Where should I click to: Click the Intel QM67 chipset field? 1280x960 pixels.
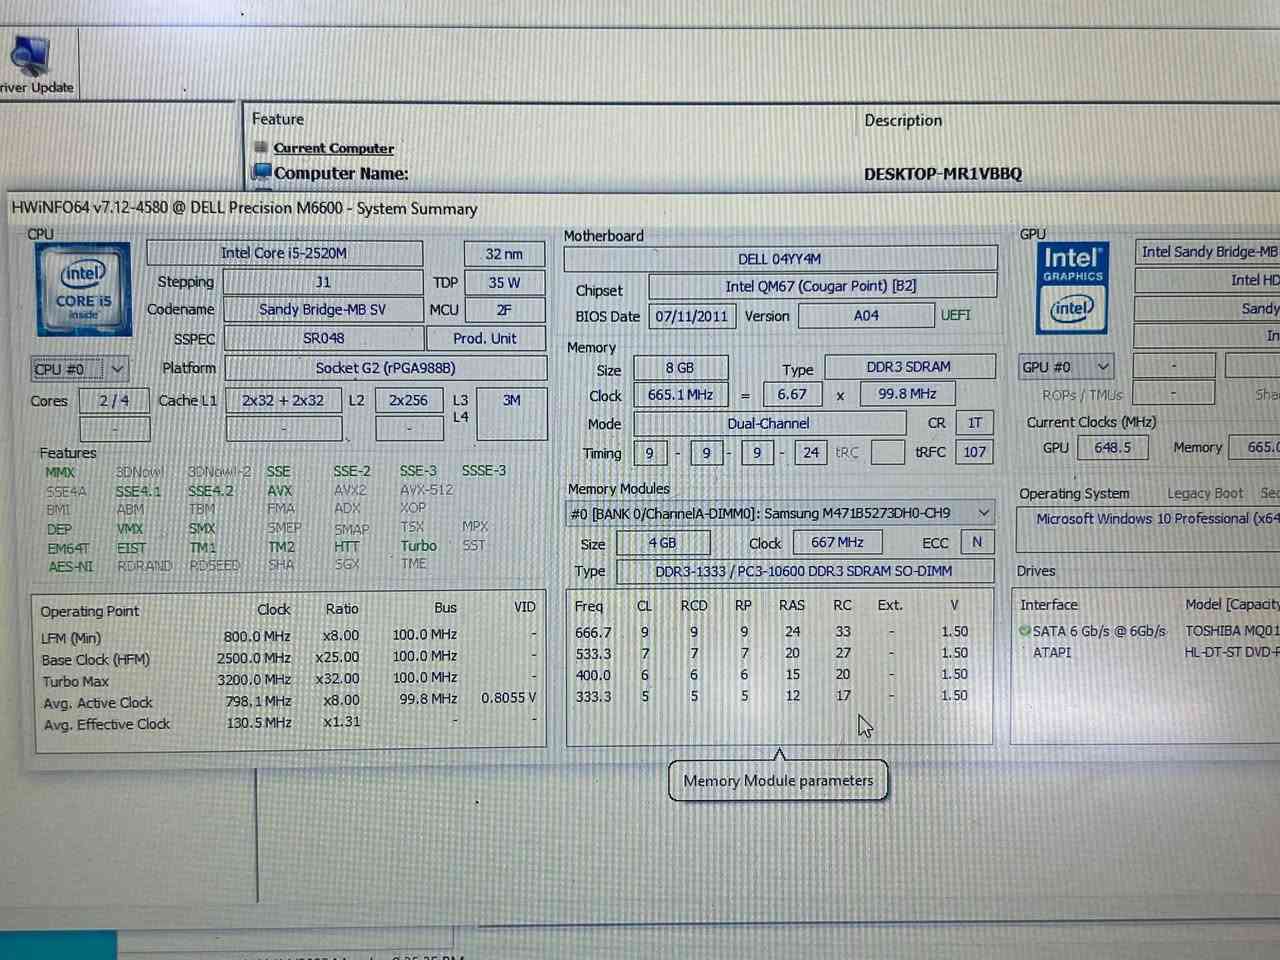(822, 286)
